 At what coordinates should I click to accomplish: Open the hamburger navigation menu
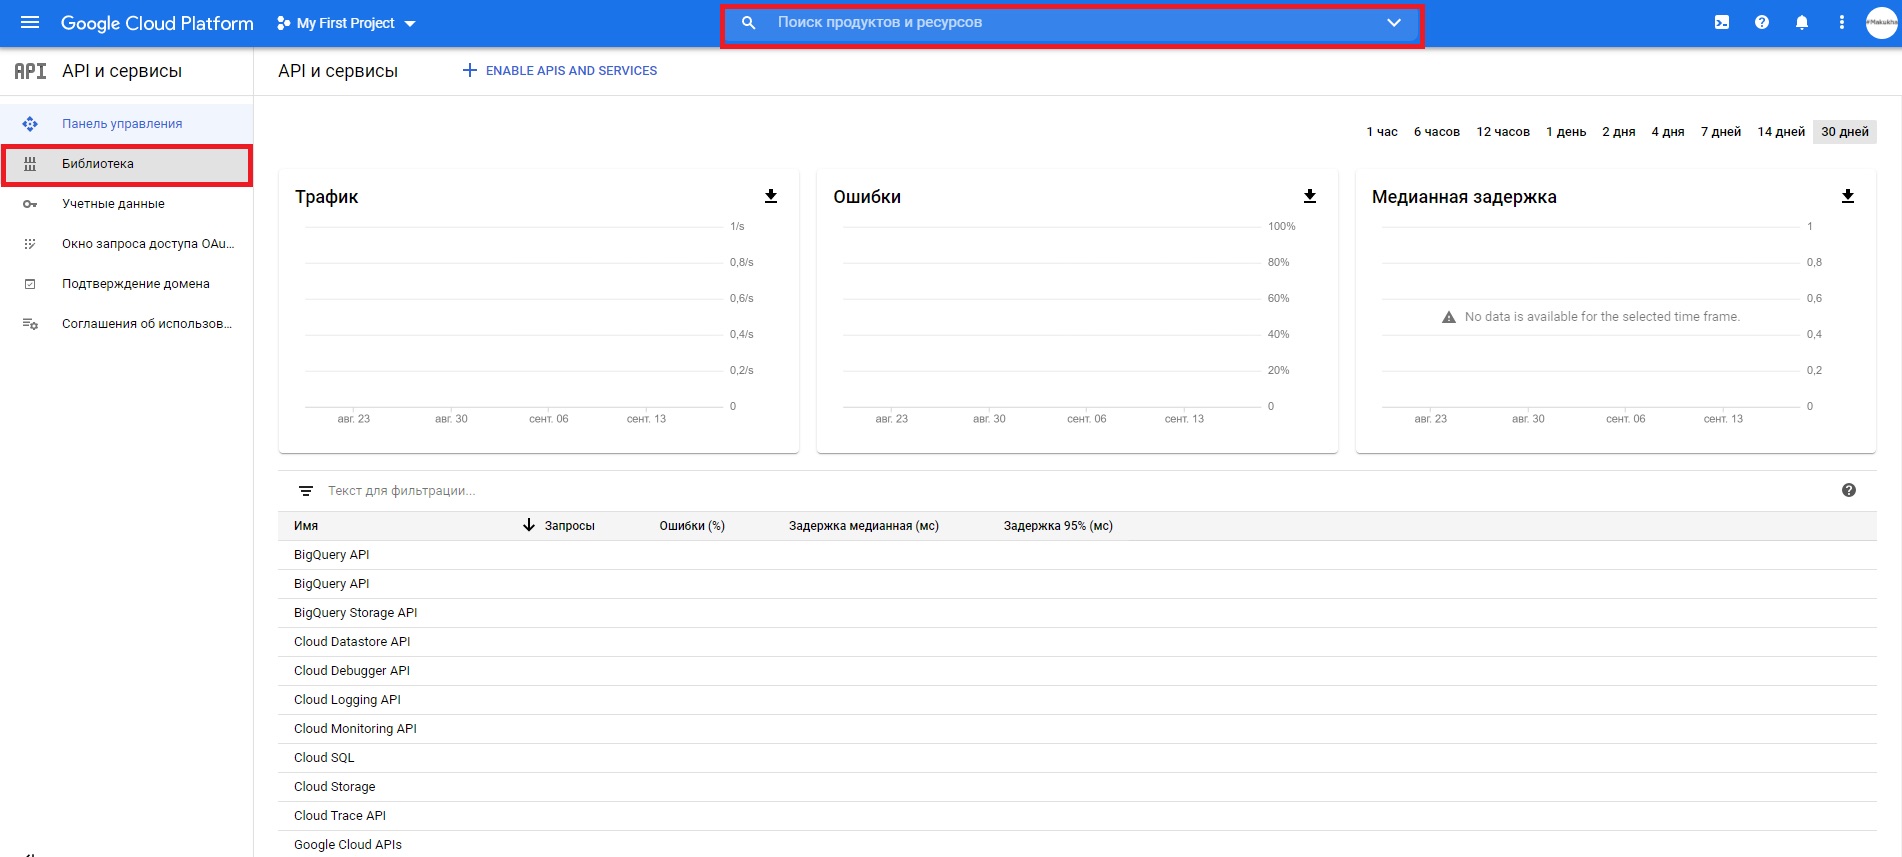click(30, 22)
